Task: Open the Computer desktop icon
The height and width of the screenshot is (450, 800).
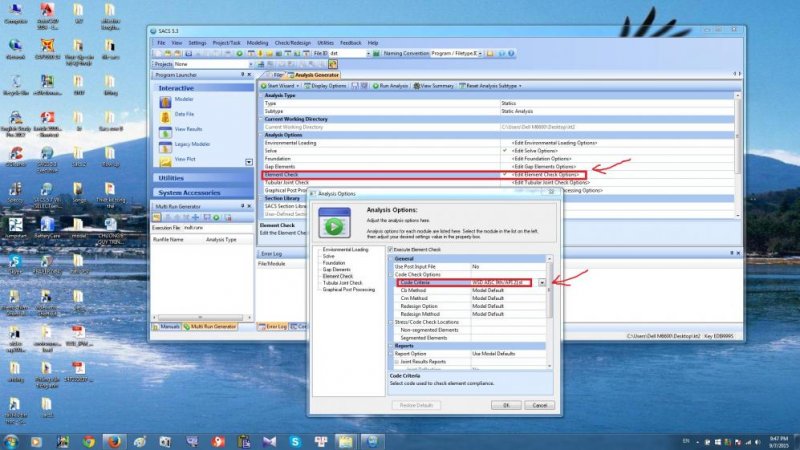Action: pyautogui.click(x=15, y=14)
